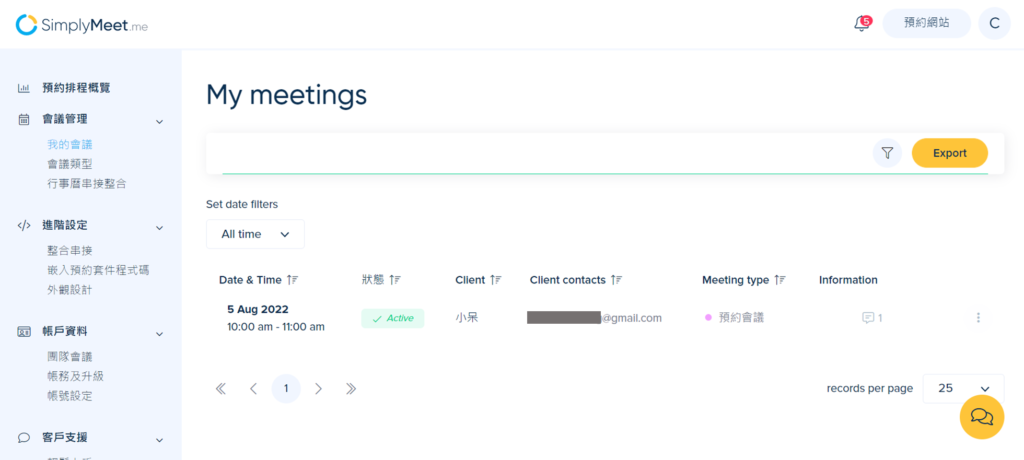Collapse the 會議管理 sidebar section
The height and width of the screenshot is (460, 1024).
(x=159, y=122)
